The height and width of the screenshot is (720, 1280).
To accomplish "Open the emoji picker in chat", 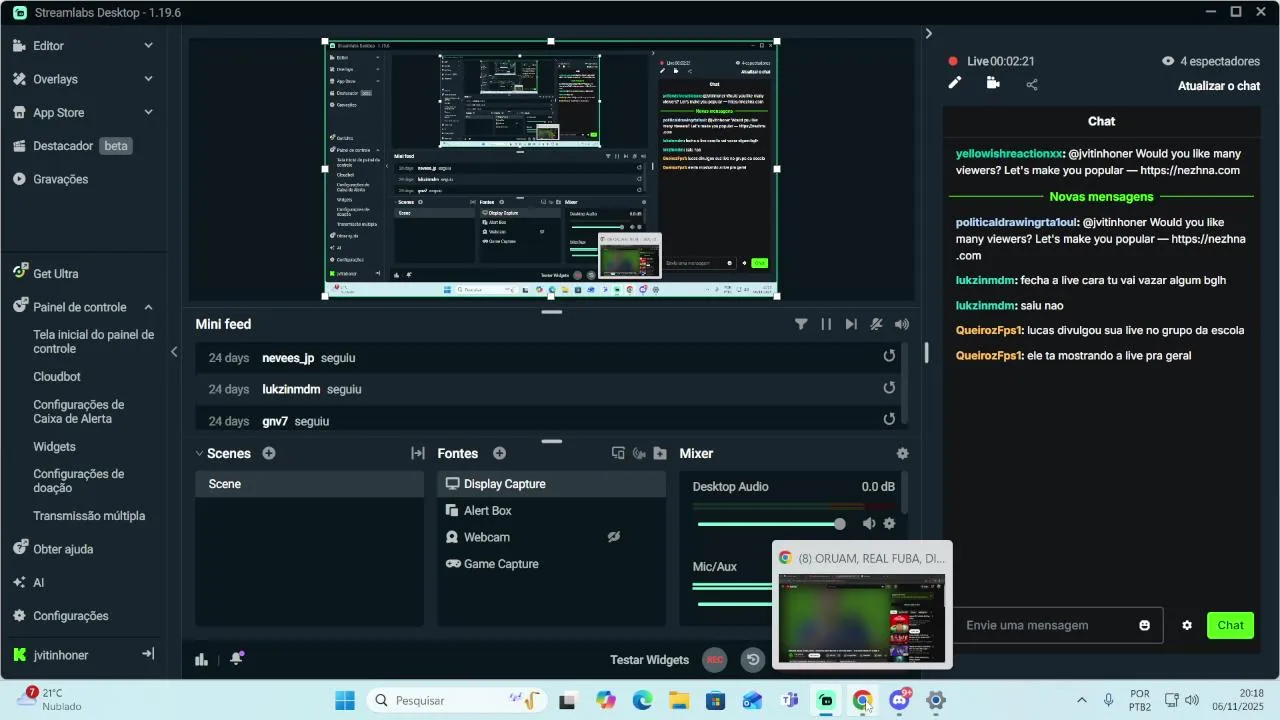I will click(x=1145, y=625).
